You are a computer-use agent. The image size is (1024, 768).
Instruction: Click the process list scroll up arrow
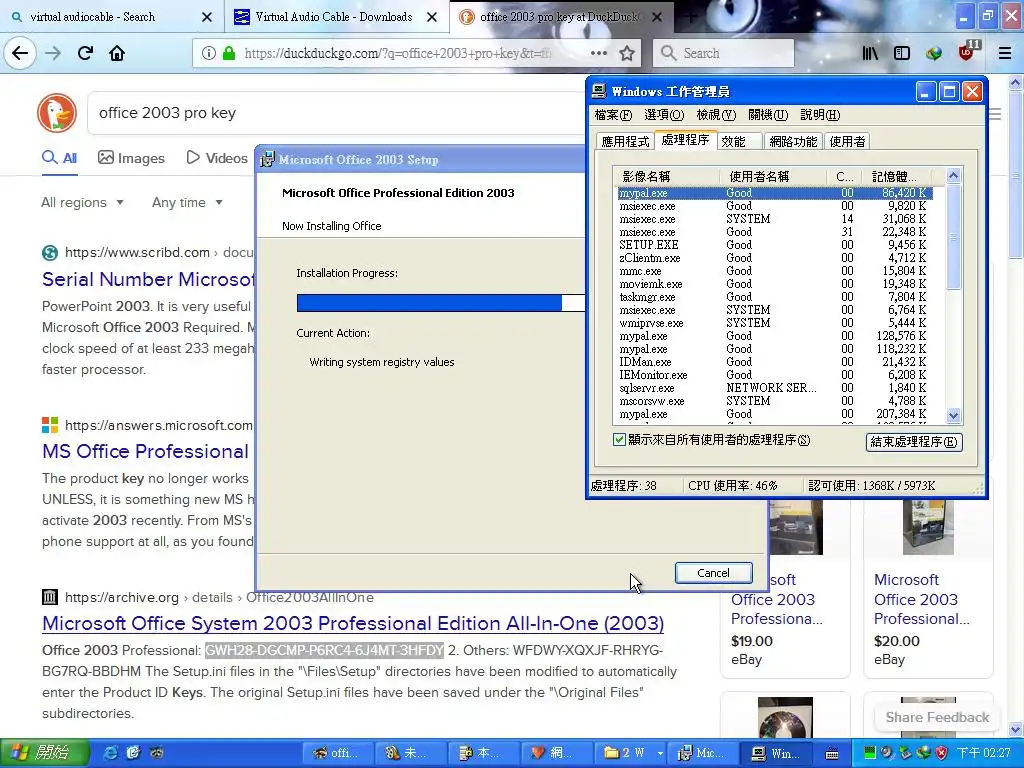click(x=953, y=175)
